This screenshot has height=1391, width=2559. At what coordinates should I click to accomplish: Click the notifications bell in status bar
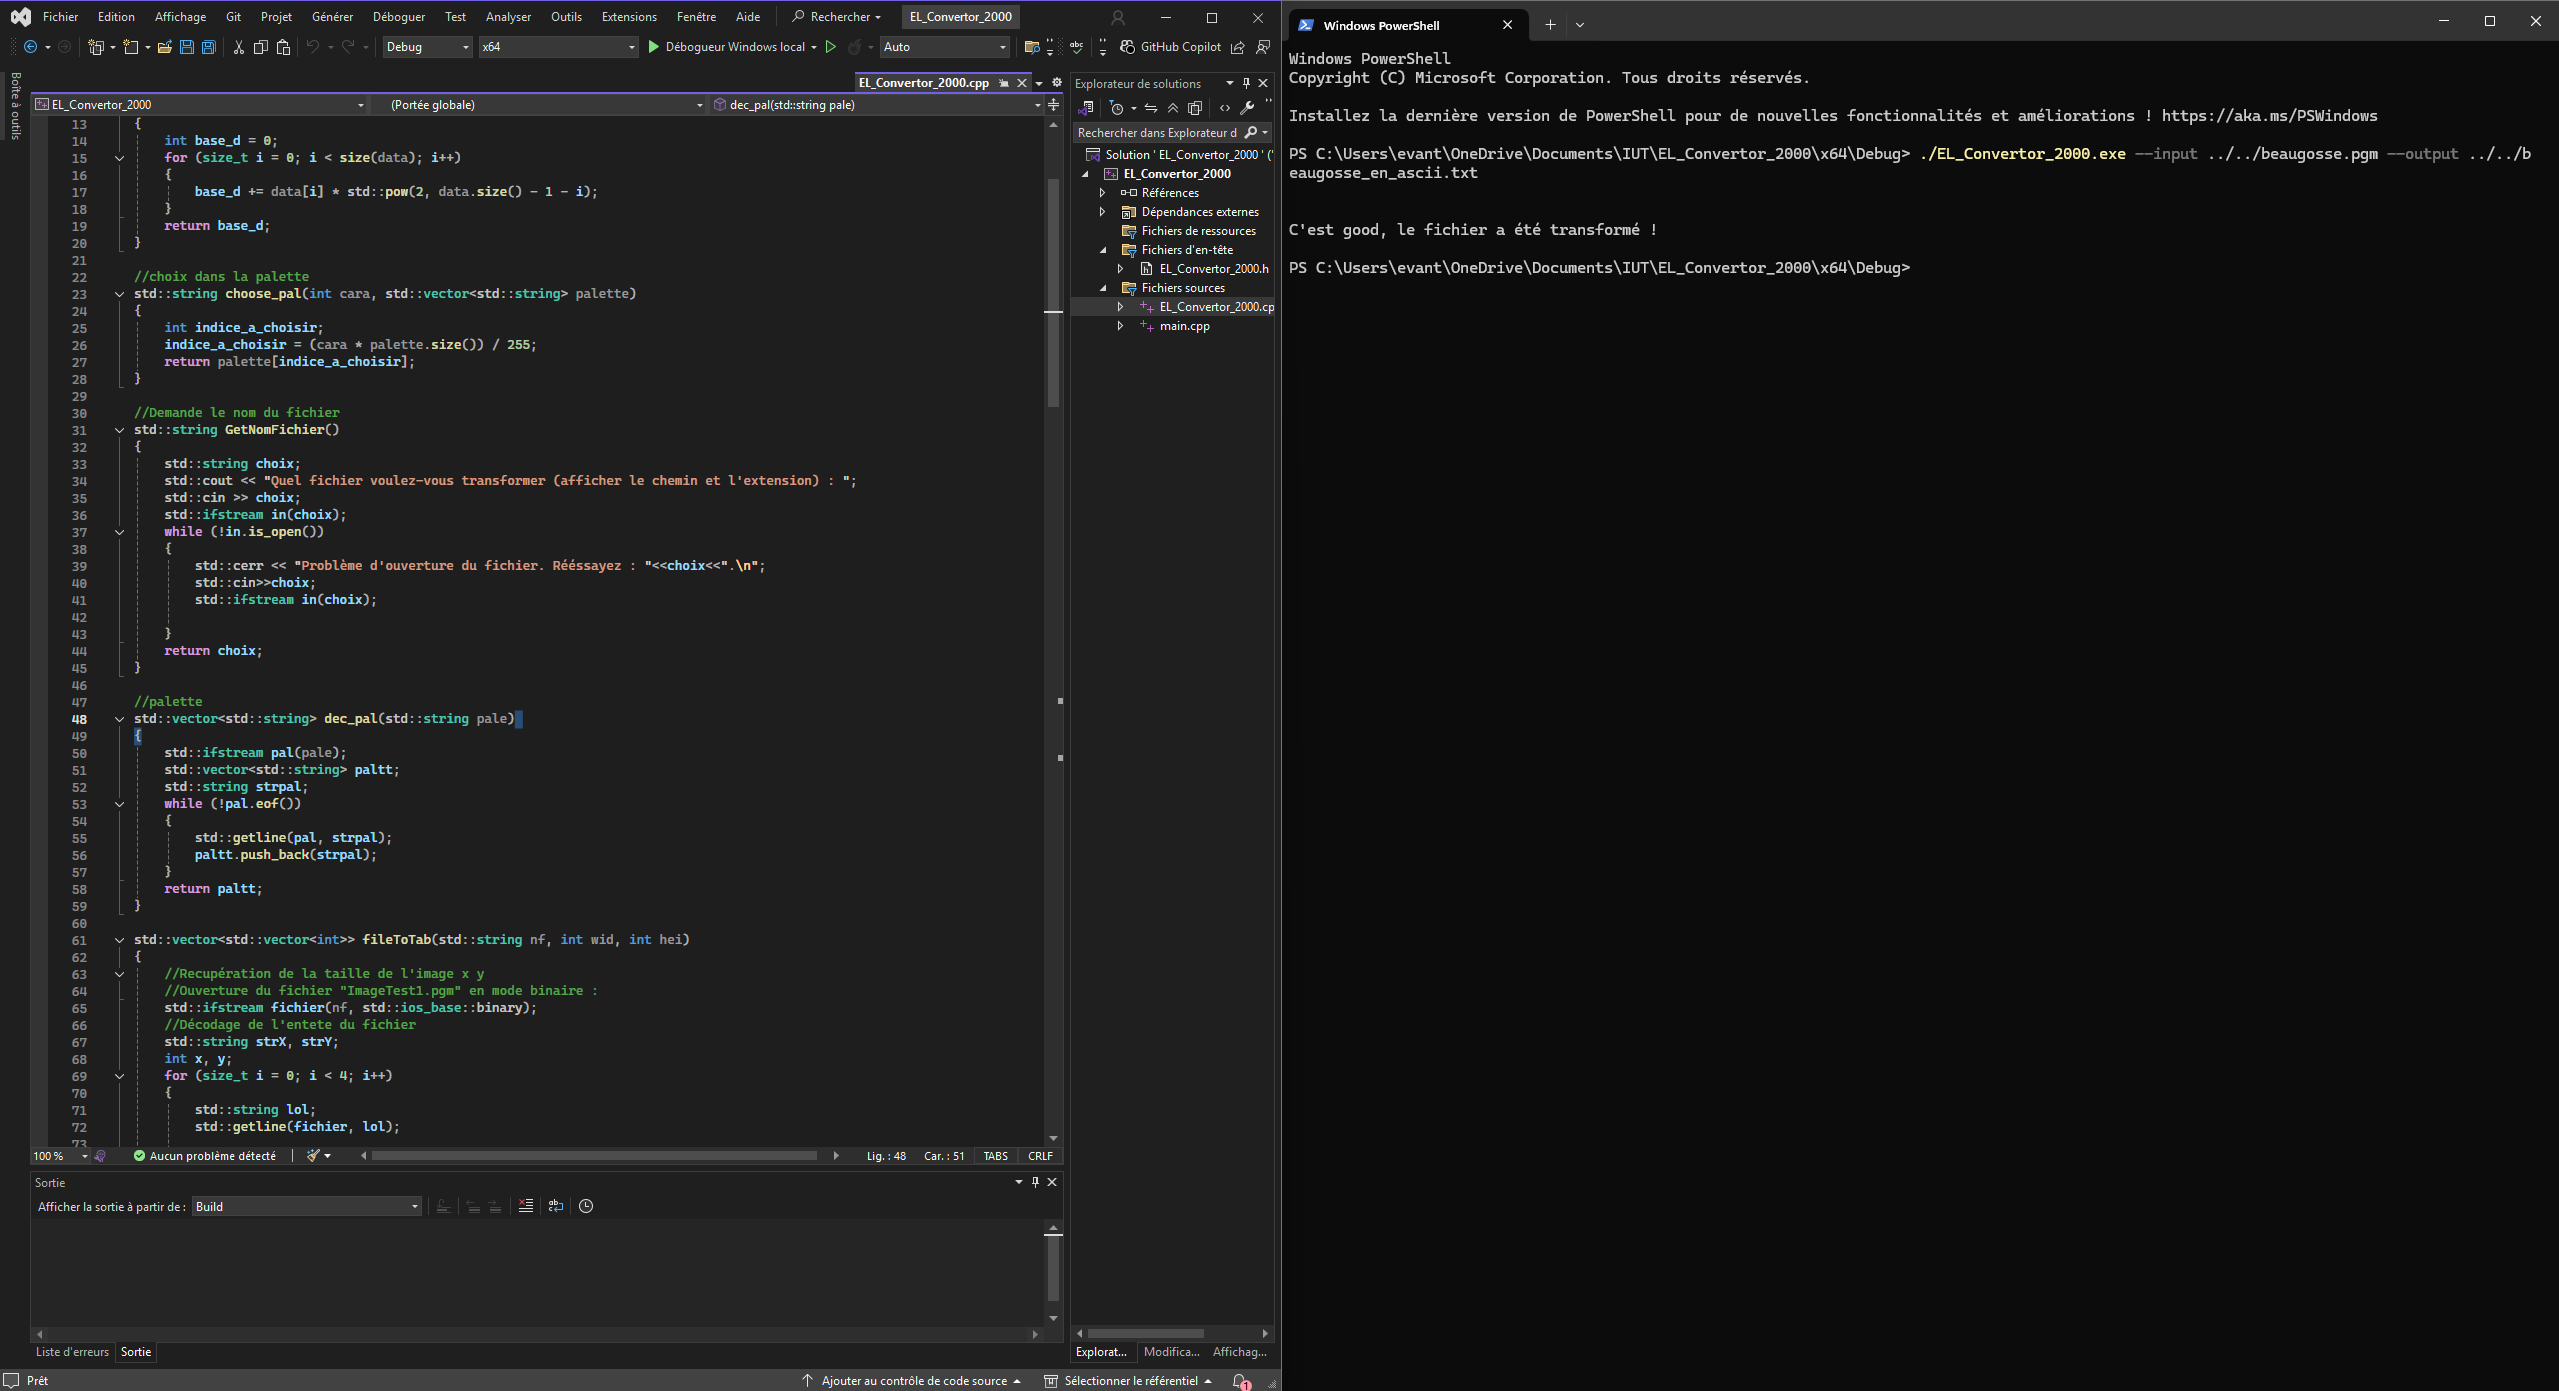click(x=1240, y=1381)
